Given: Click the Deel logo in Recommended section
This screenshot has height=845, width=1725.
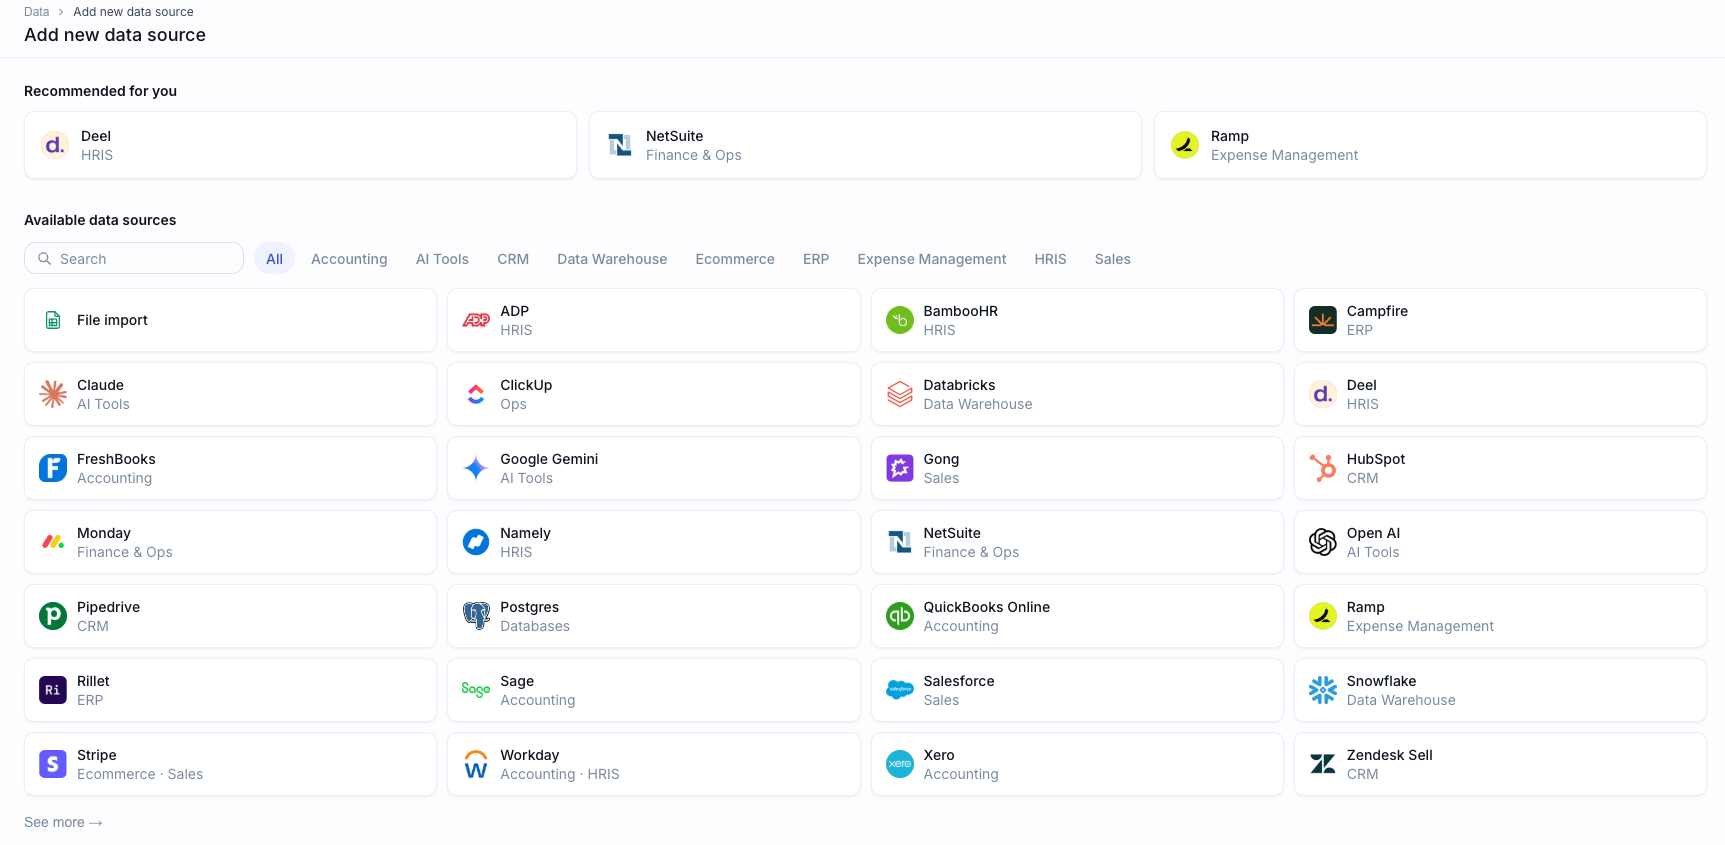Looking at the screenshot, I should pos(55,145).
